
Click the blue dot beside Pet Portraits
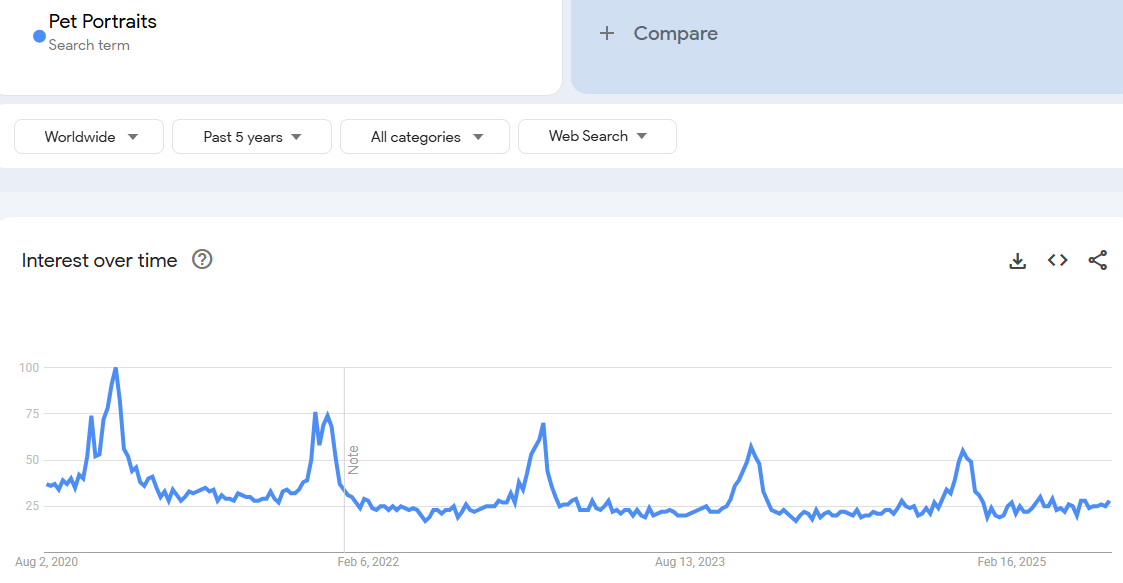pyautogui.click(x=39, y=36)
